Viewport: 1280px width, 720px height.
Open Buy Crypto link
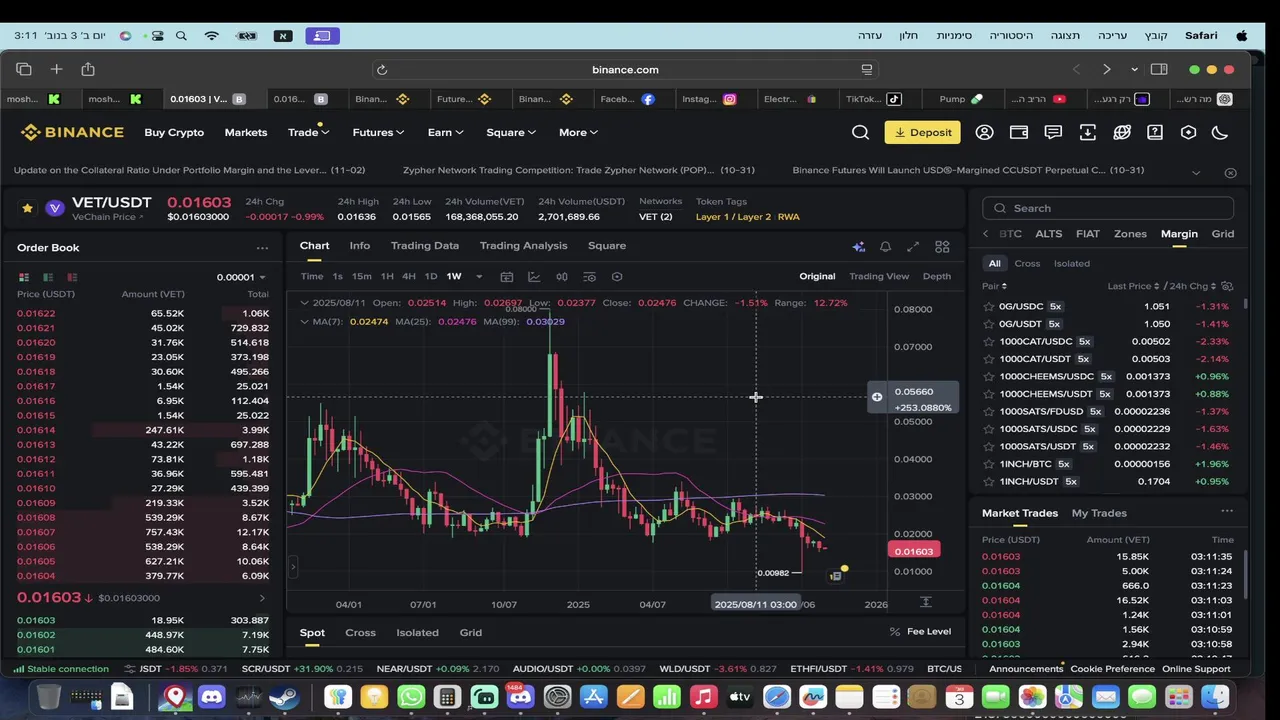(174, 132)
